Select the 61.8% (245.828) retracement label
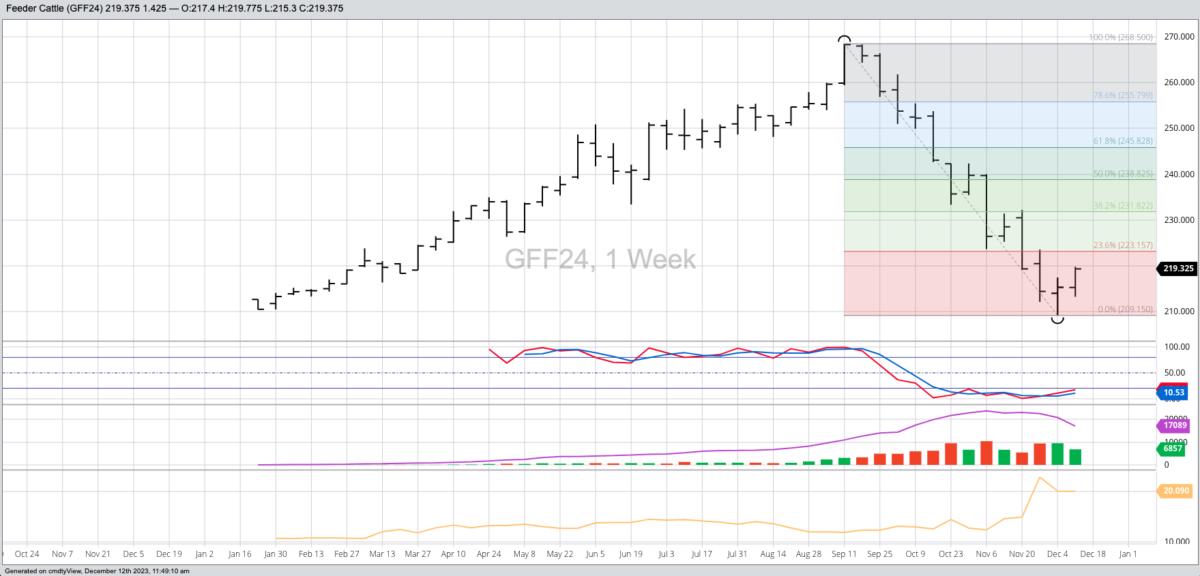Screen dimensions: 1200x576 pos(1123,141)
